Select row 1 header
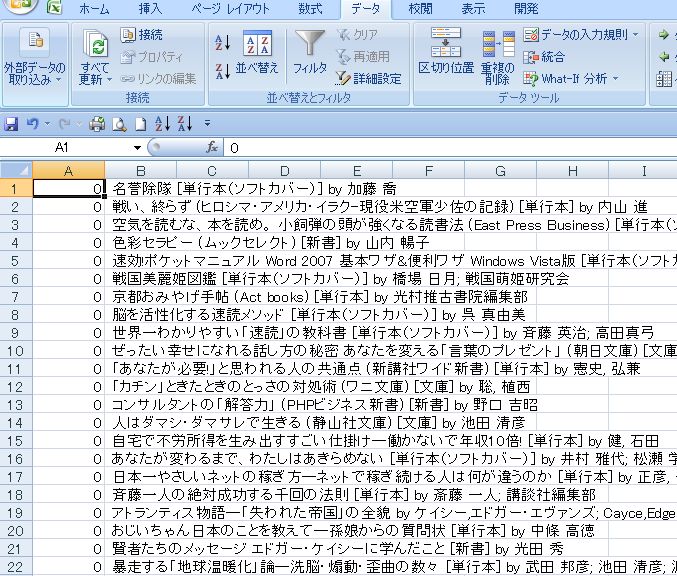The height and width of the screenshot is (576, 677). 16,189
